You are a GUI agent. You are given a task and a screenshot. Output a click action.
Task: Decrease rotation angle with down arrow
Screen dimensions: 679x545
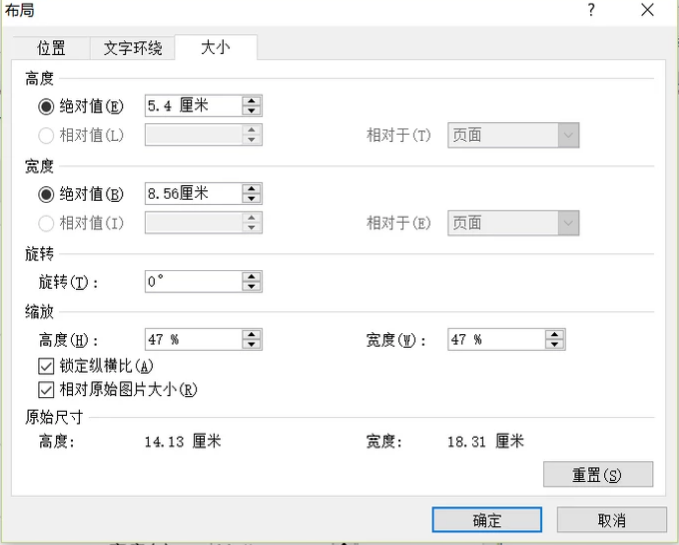pyautogui.click(x=252, y=287)
